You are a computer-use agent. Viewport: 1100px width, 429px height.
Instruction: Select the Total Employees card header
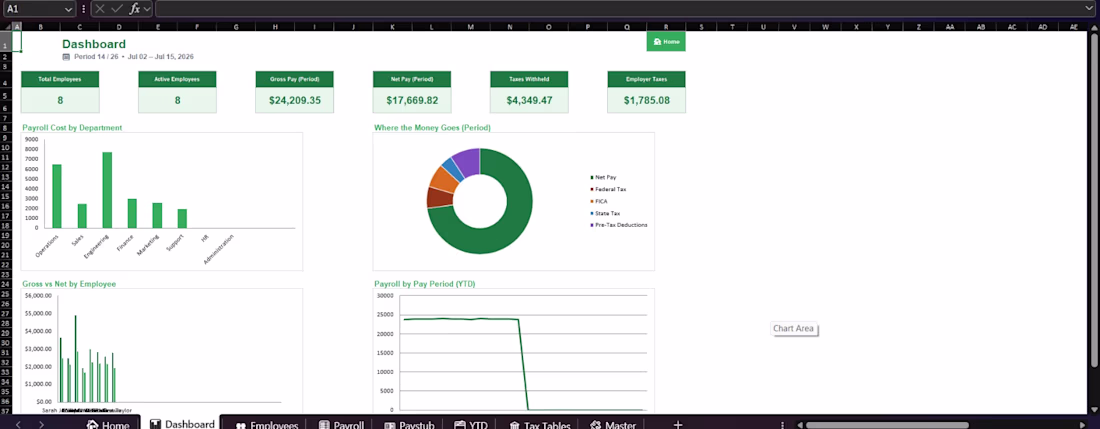60,79
